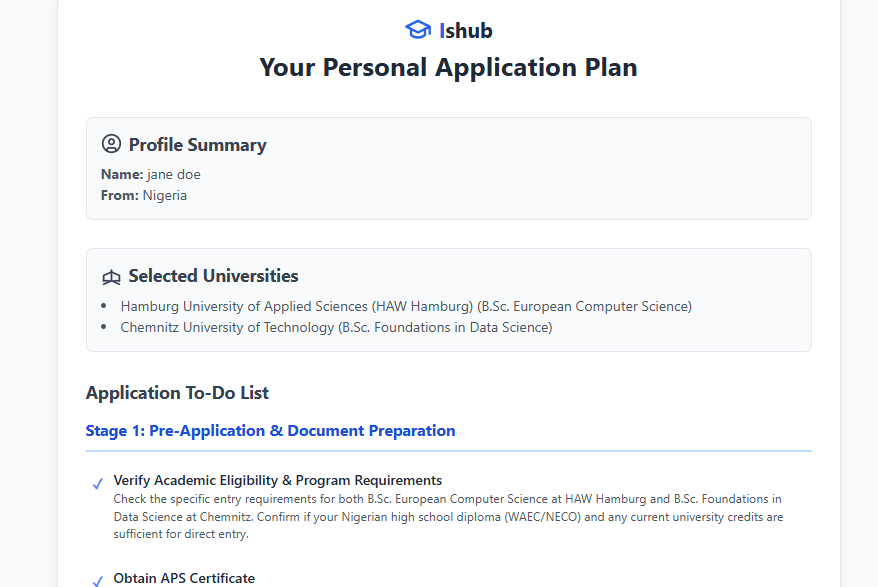Click the Verify Academic Eligibility task title

tap(277, 480)
